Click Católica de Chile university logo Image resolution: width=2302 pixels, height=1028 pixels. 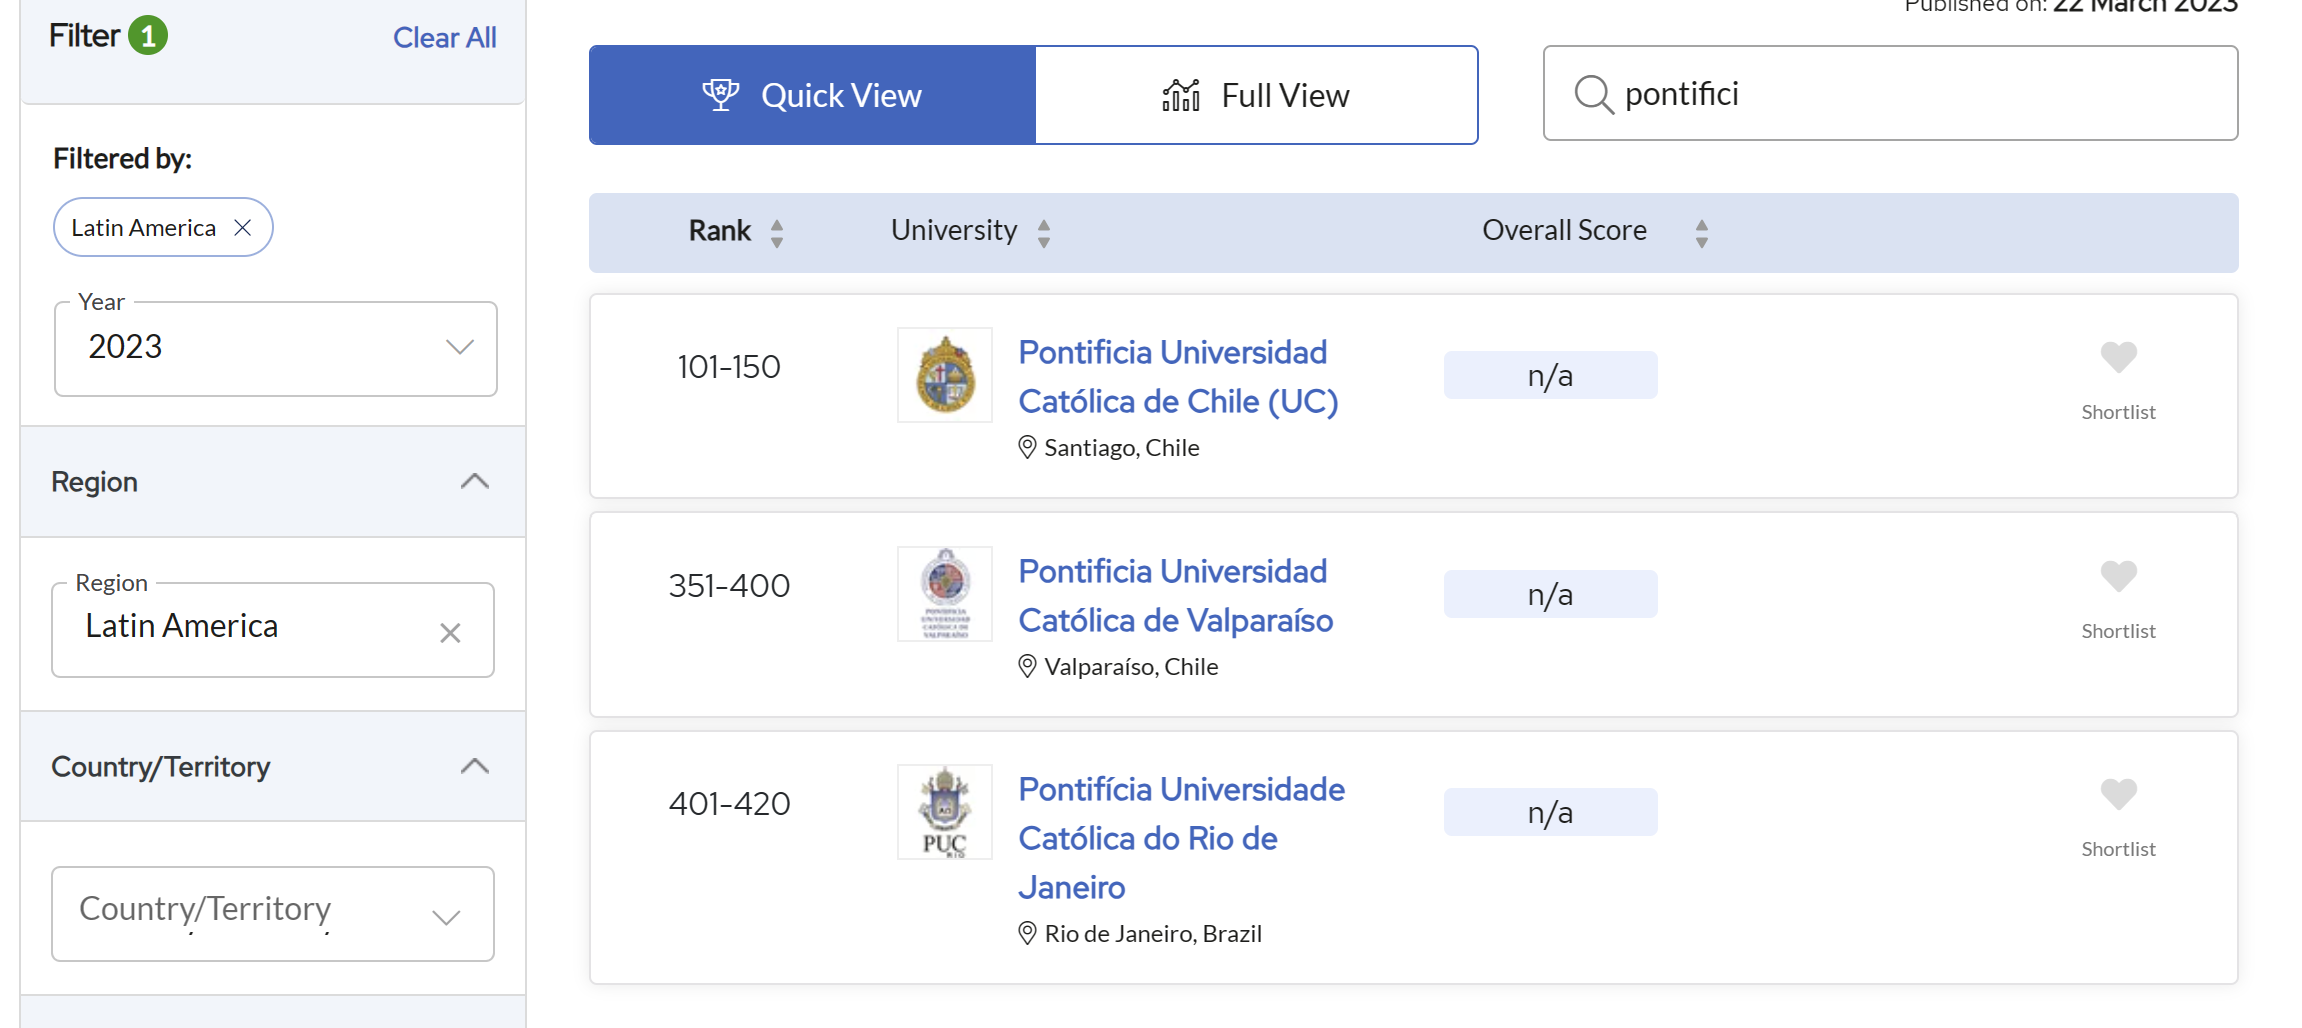click(x=944, y=375)
